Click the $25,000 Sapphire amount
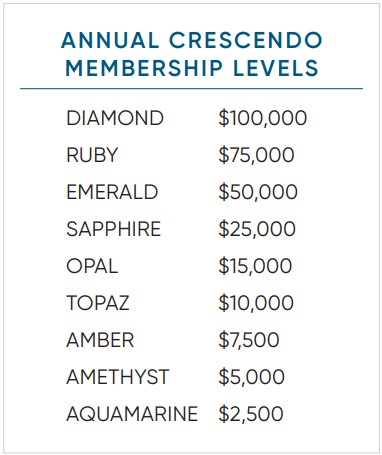382x455 pixels. pyautogui.click(x=257, y=229)
